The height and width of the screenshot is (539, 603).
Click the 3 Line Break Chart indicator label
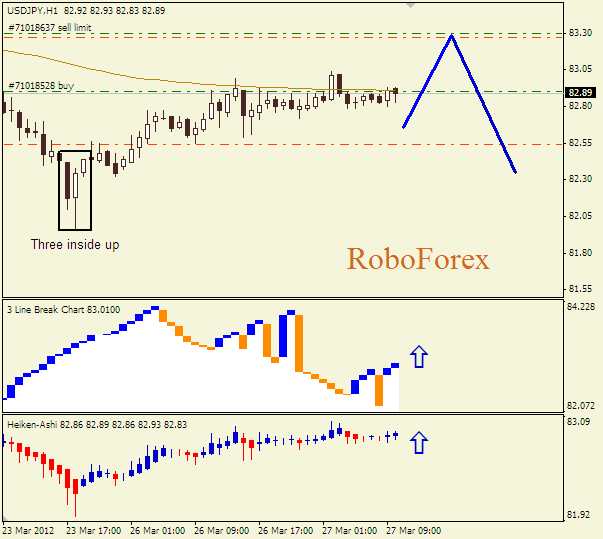64,310
